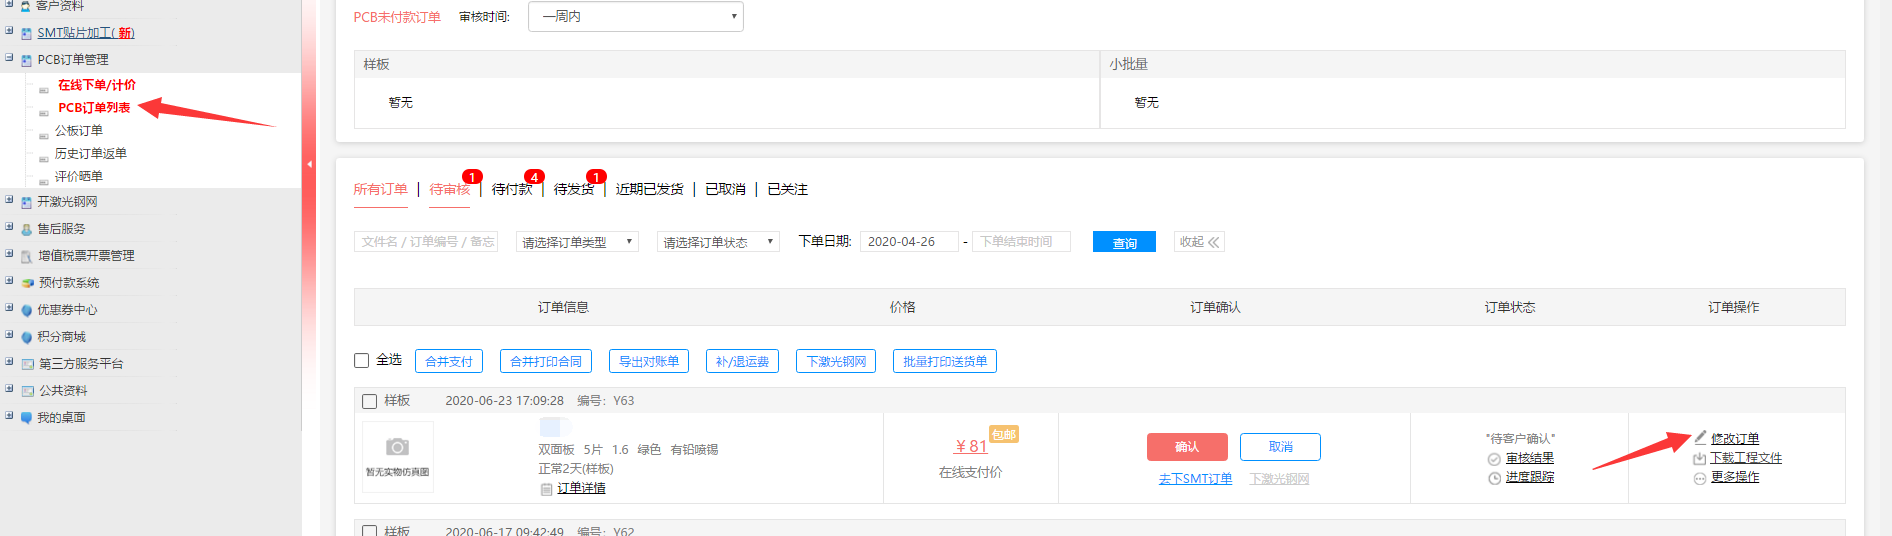Click the download icon beside 下载工程文件

click(x=1699, y=458)
